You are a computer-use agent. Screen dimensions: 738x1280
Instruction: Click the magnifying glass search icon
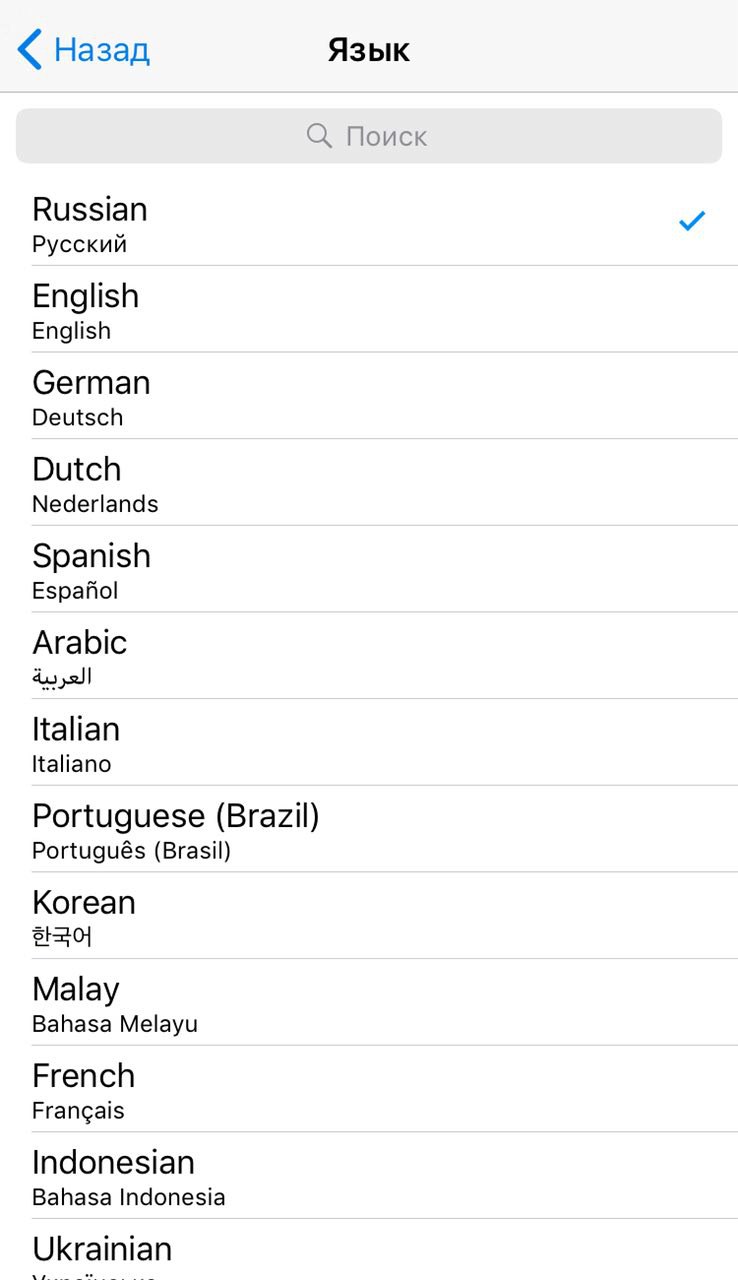pos(319,136)
